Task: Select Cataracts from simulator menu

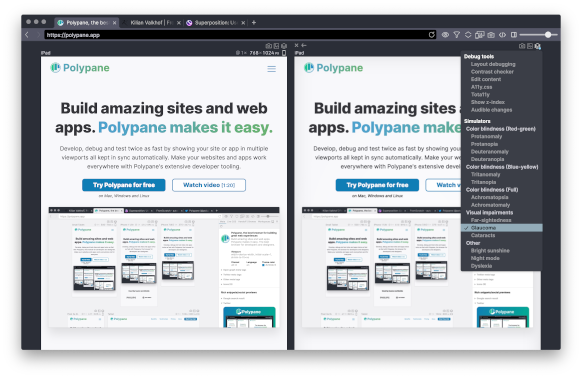Action: point(483,235)
